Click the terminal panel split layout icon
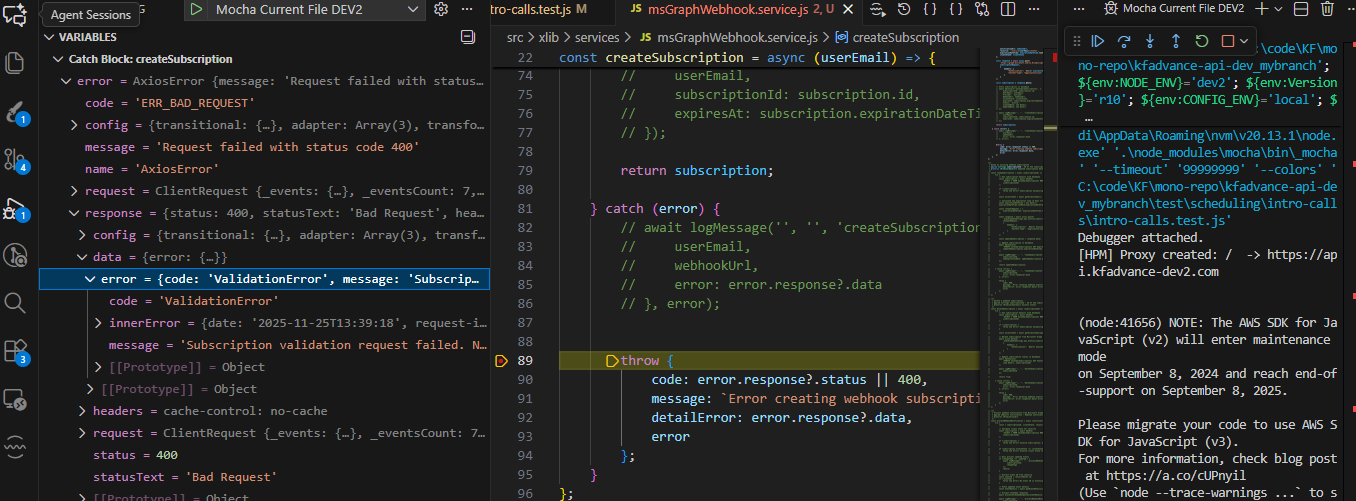The image size is (1356, 501). tap(1301, 9)
